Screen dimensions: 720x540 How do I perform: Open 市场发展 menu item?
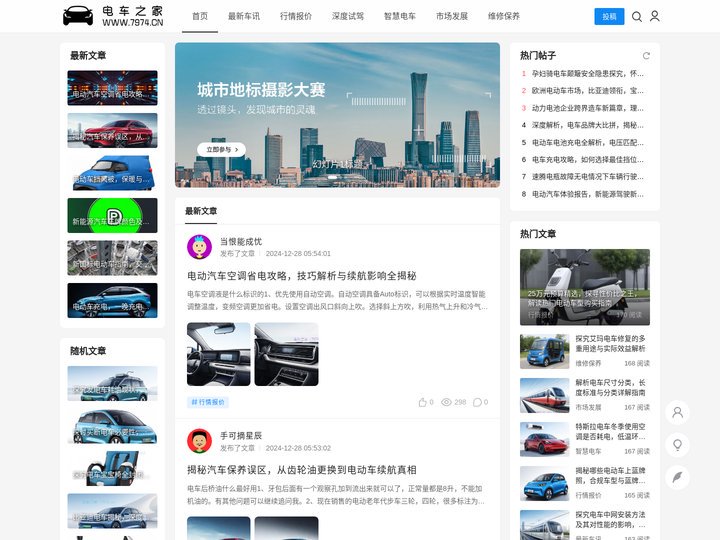coord(452,16)
